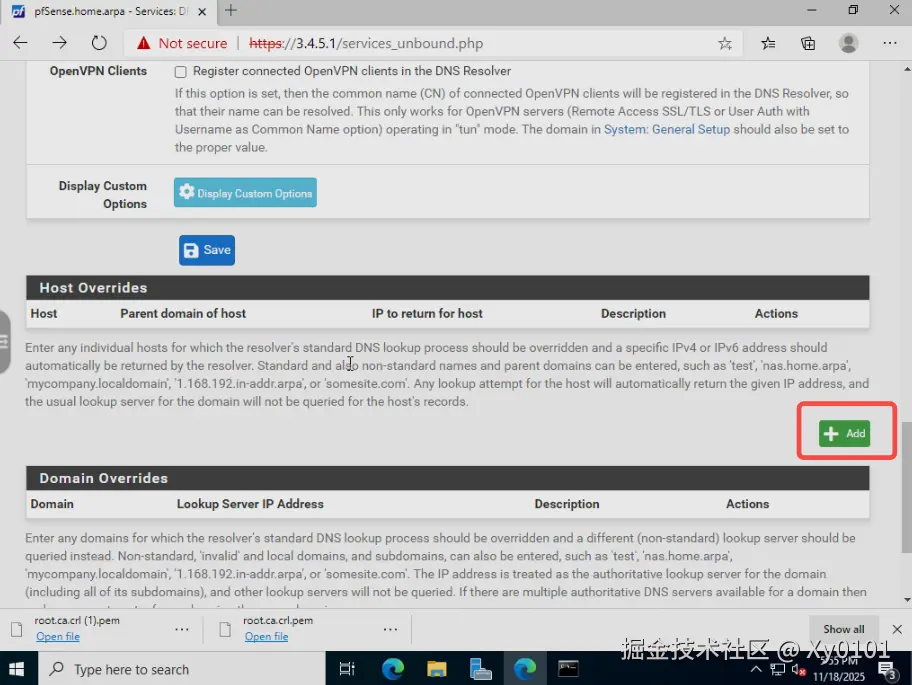Open options for root.ca.crl (1).pem download
This screenshot has height=685, width=912.
click(x=181, y=629)
